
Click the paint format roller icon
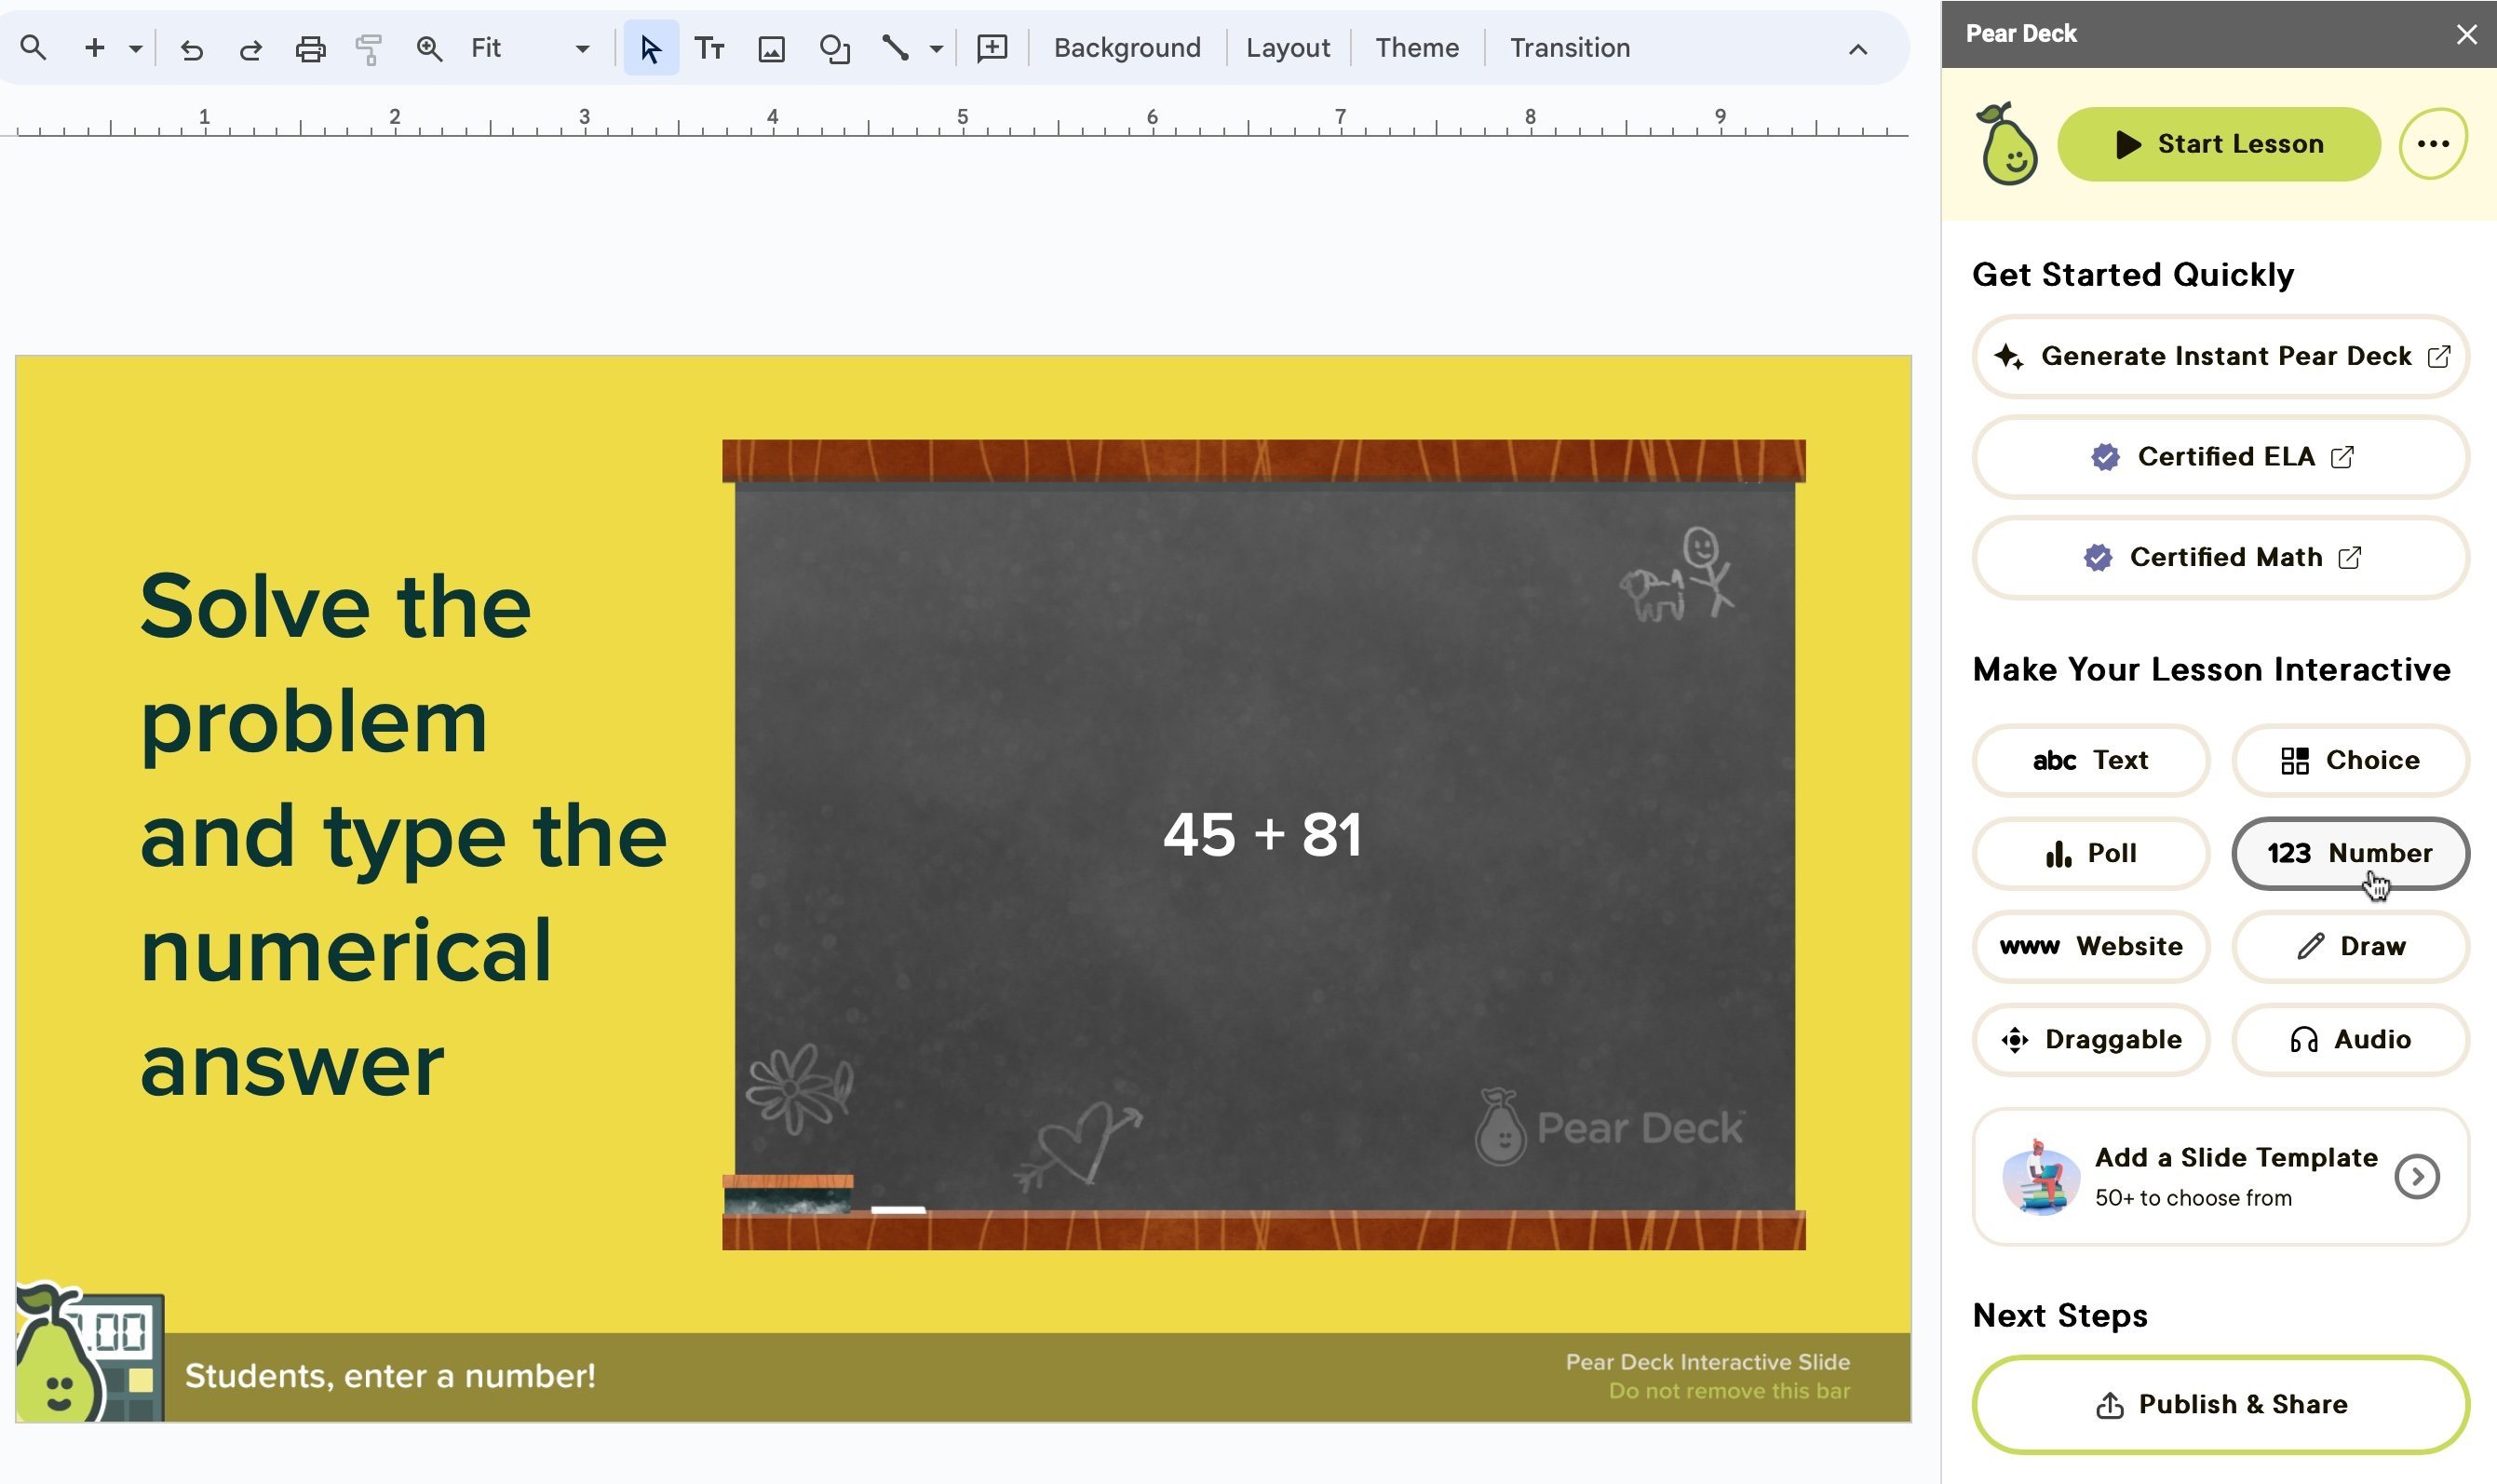click(369, 48)
